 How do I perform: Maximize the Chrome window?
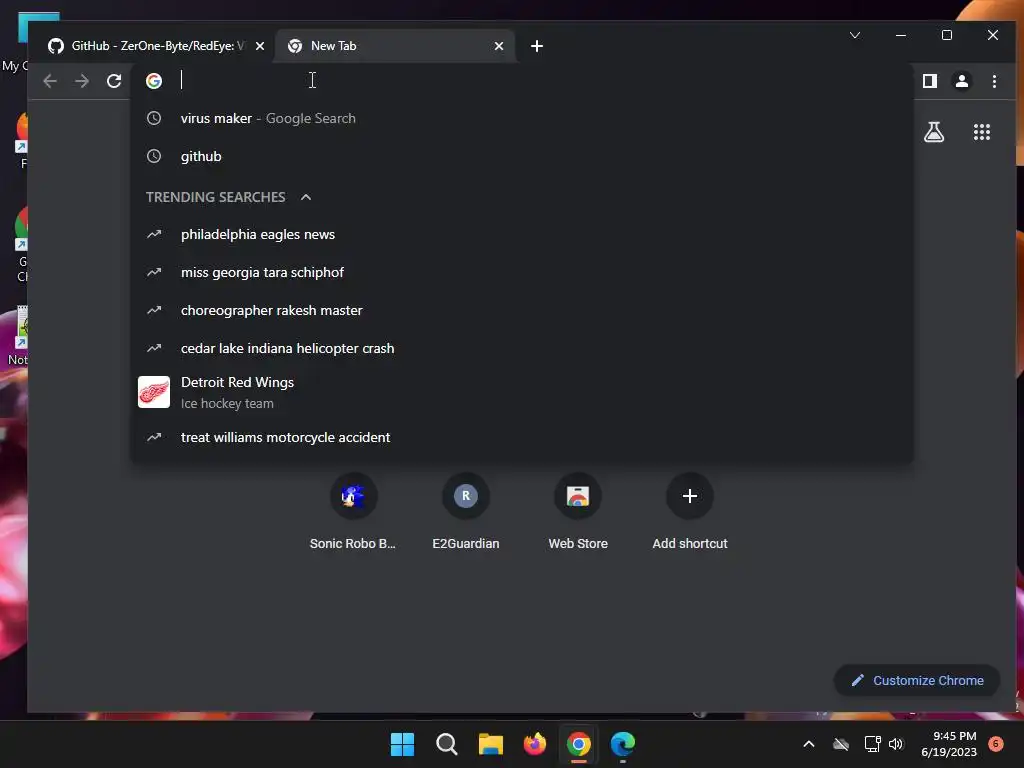(947, 35)
